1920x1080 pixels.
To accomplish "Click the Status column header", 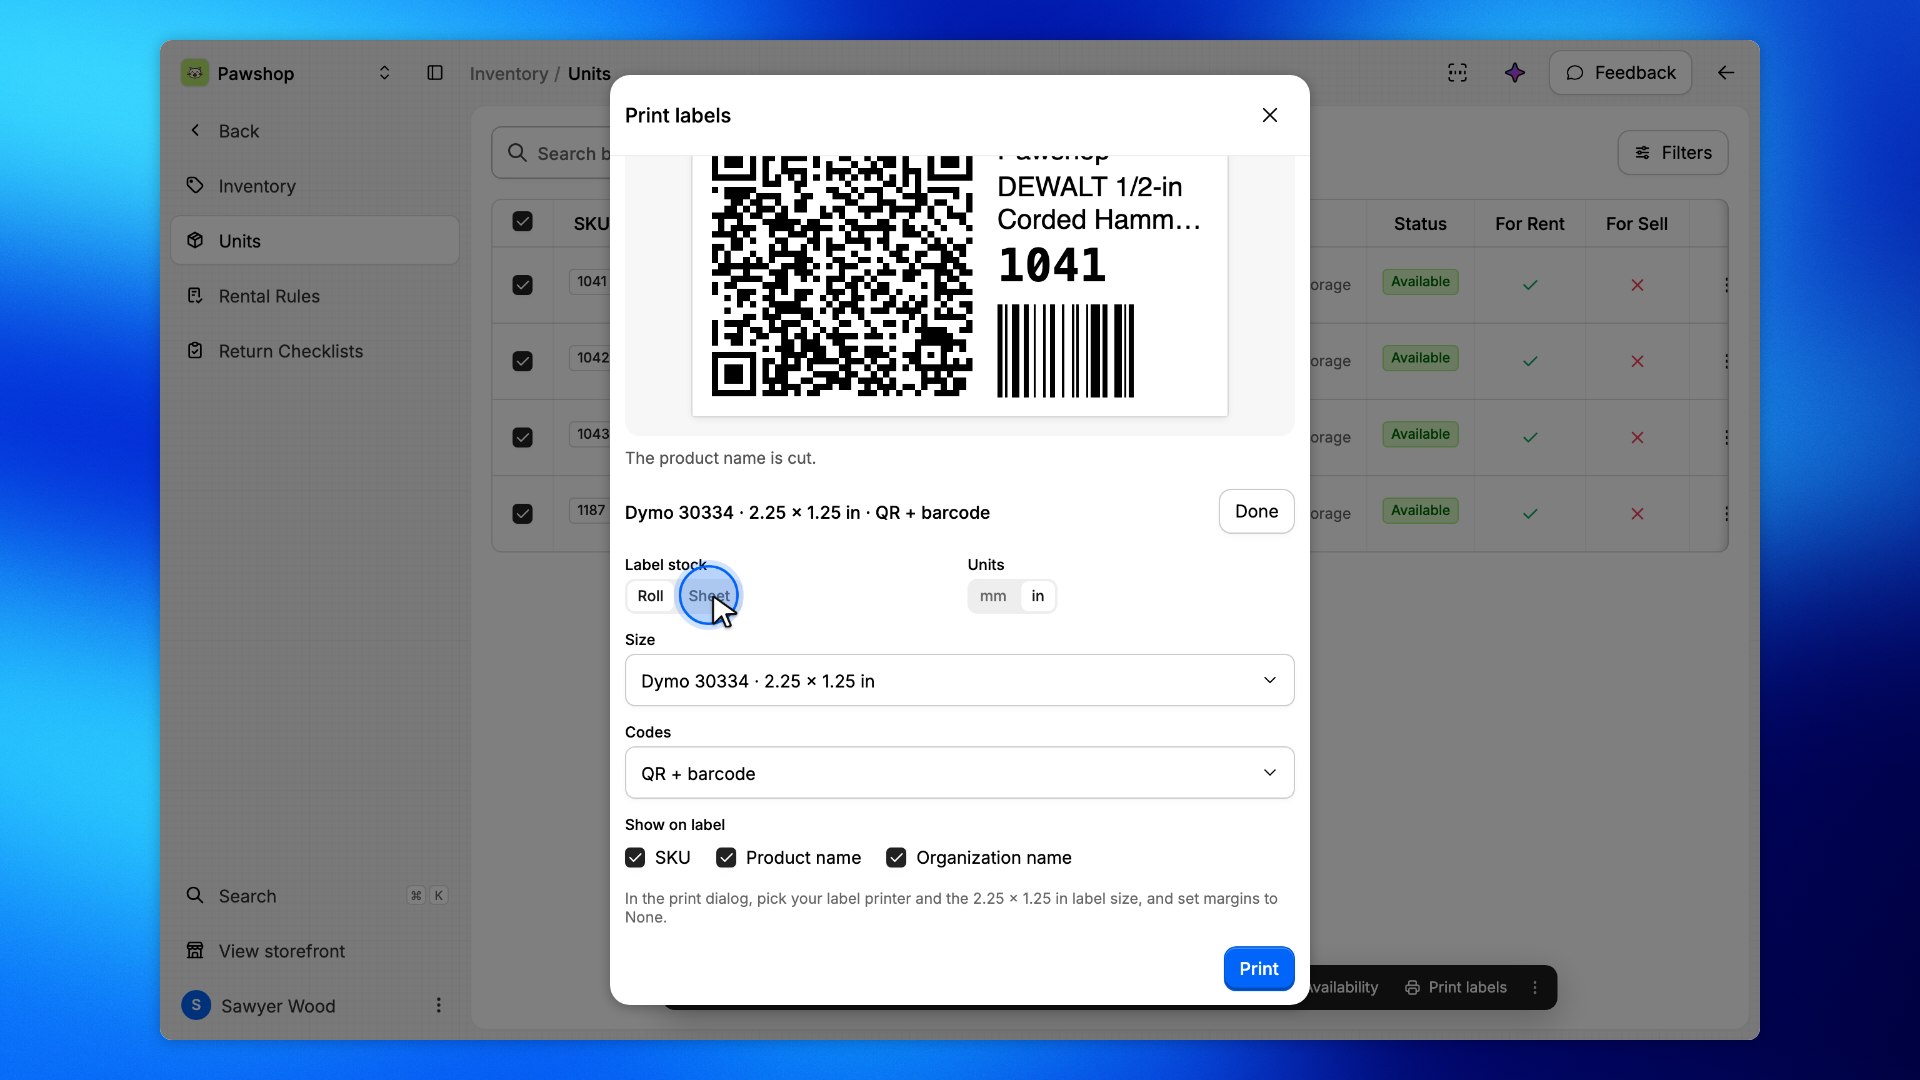I will [x=1420, y=224].
